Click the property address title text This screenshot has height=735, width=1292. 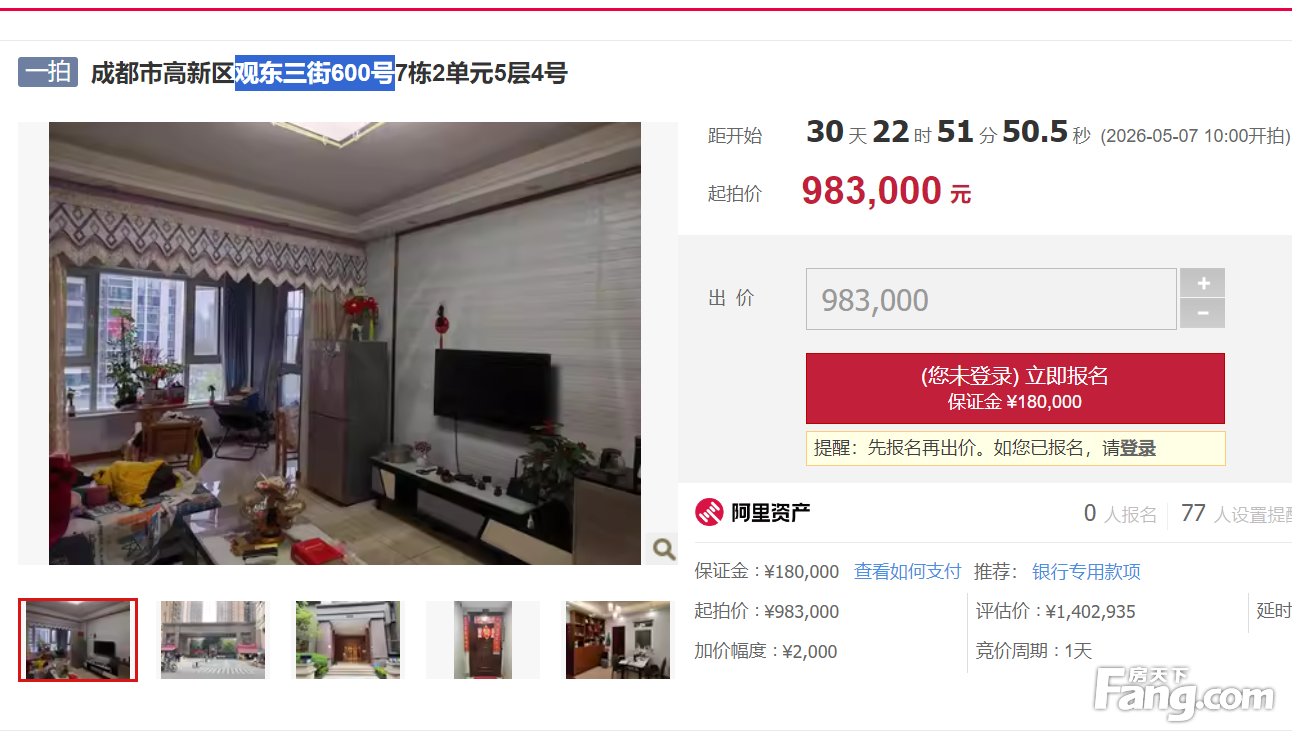click(x=329, y=73)
